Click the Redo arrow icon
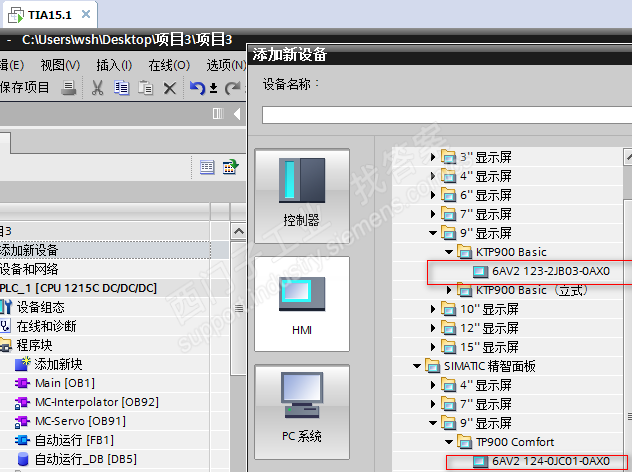 tap(233, 88)
